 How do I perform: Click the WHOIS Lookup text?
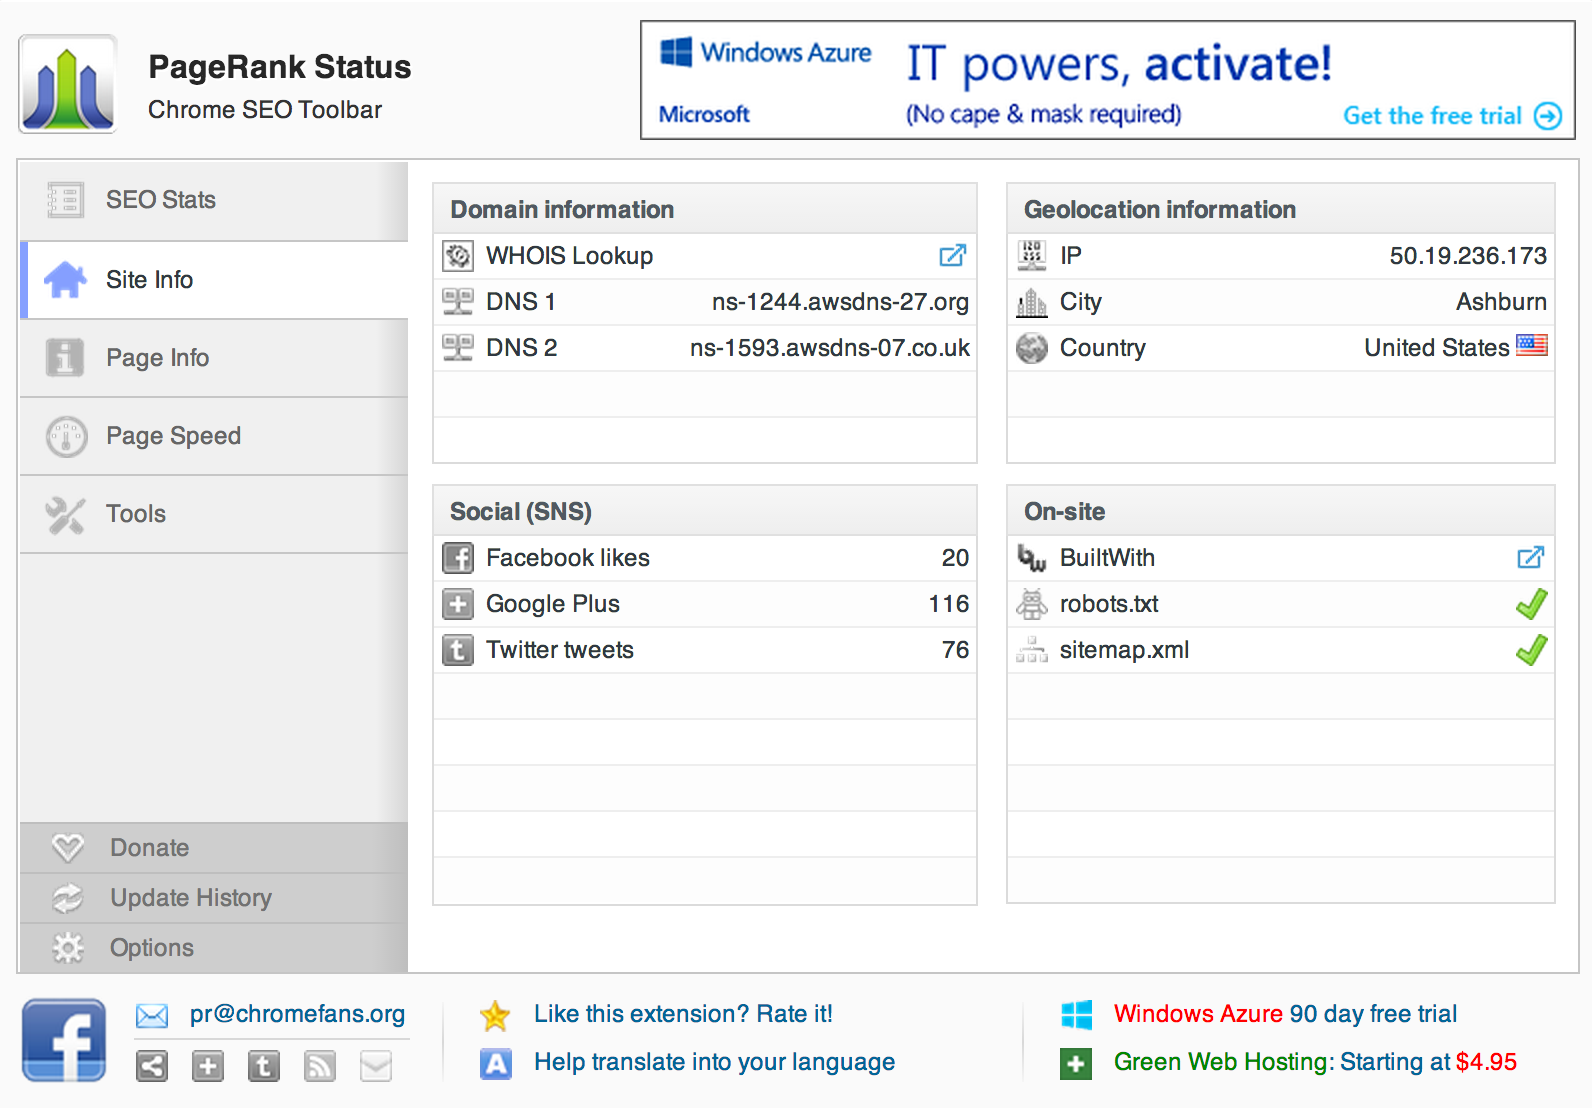click(569, 256)
